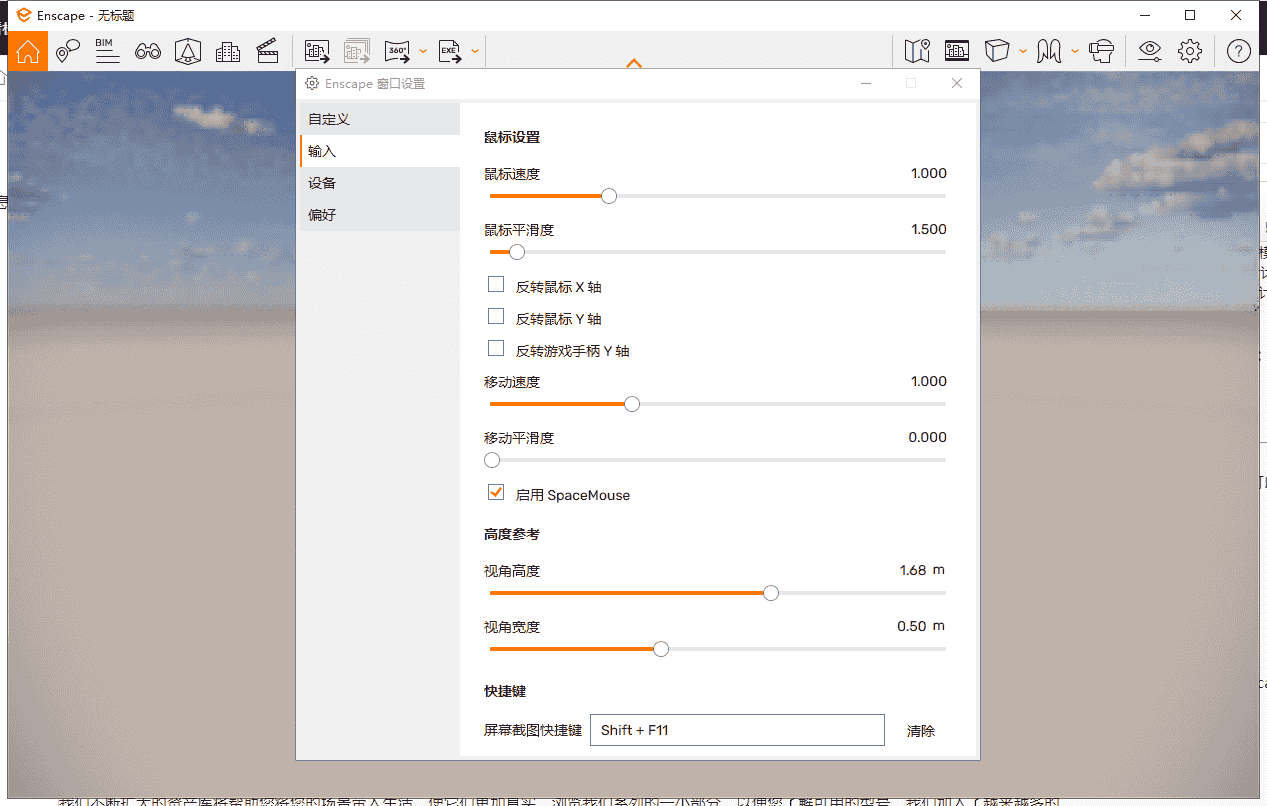Expand the EXE export dropdown arrow
This screenshot has height=806, width=1267.
pyautogui.click(x=475, y=51)
